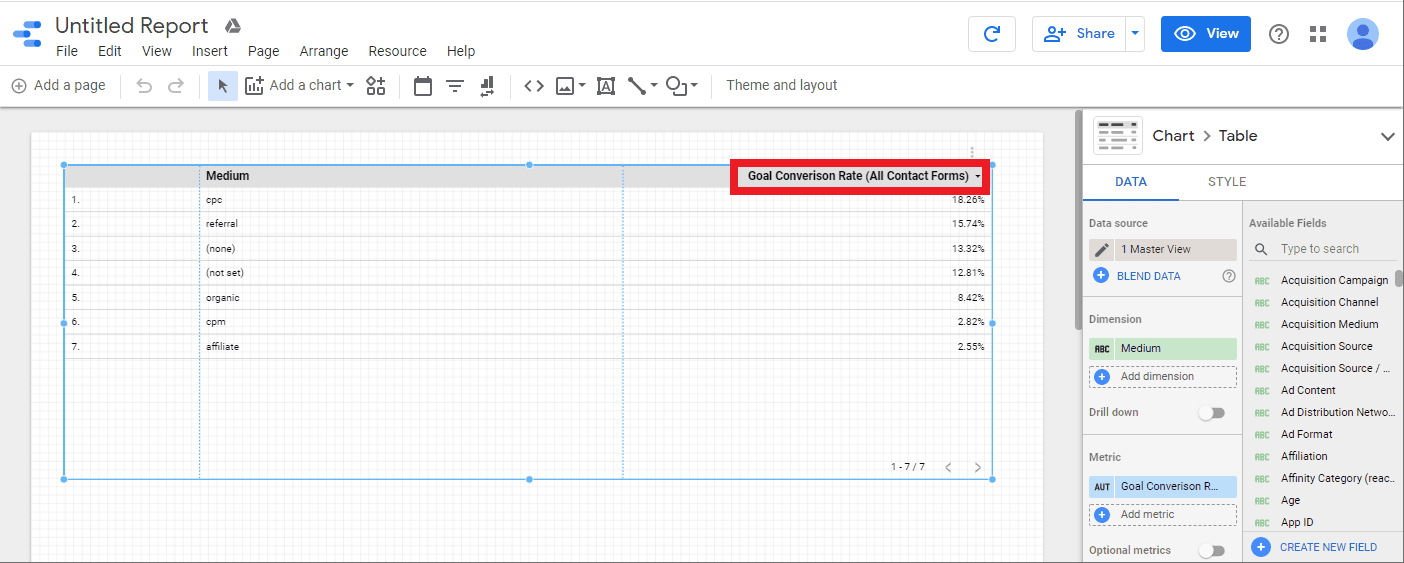Viewport: 1404px width, 563px height.
Task: Insert an image using the image icon
Action: click(x=565, y=86)
